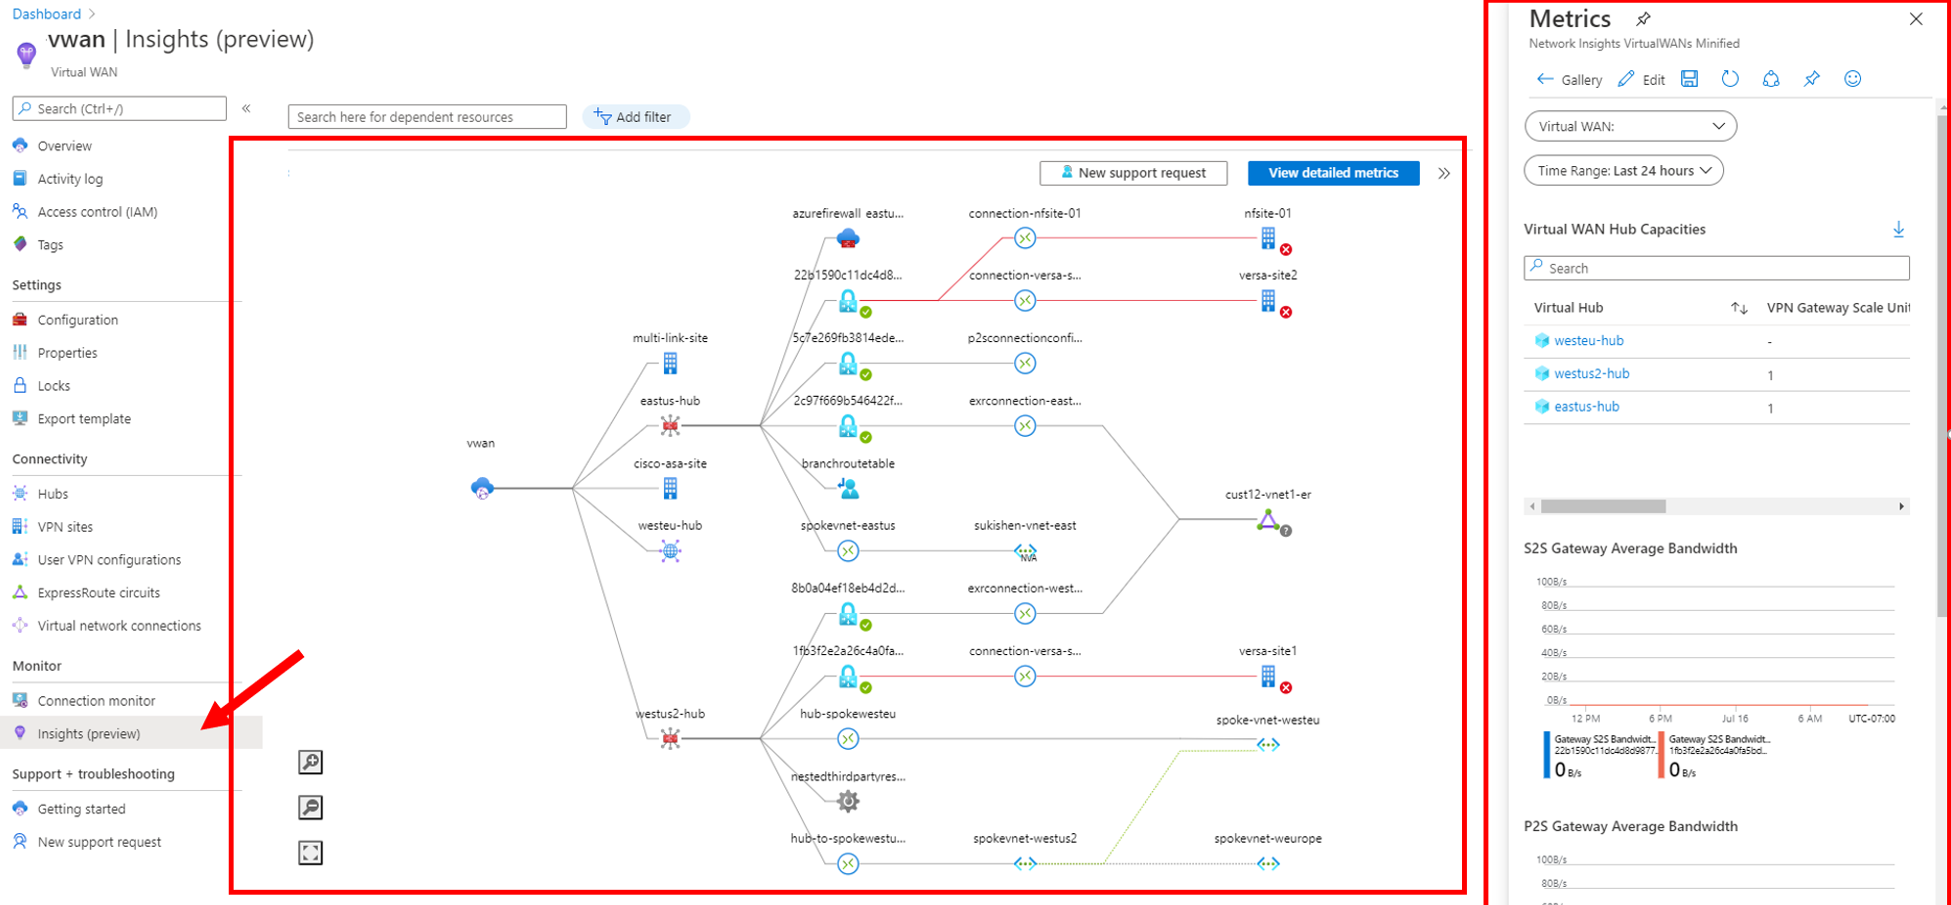Open Insights (preview) menu item
Screen dimensions: 1951x905
88,734
